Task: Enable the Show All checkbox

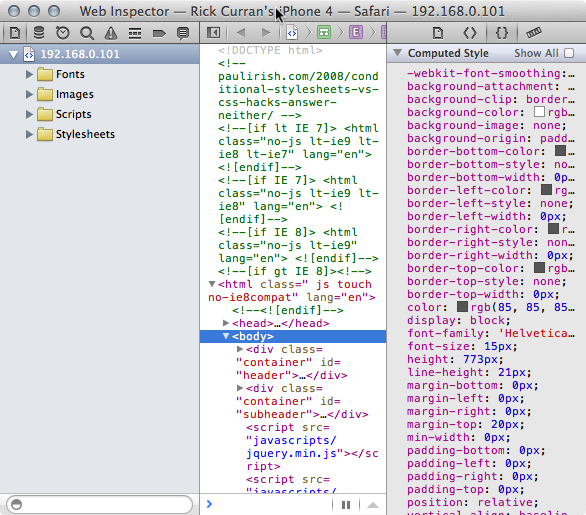Action: tap(569, 53)
